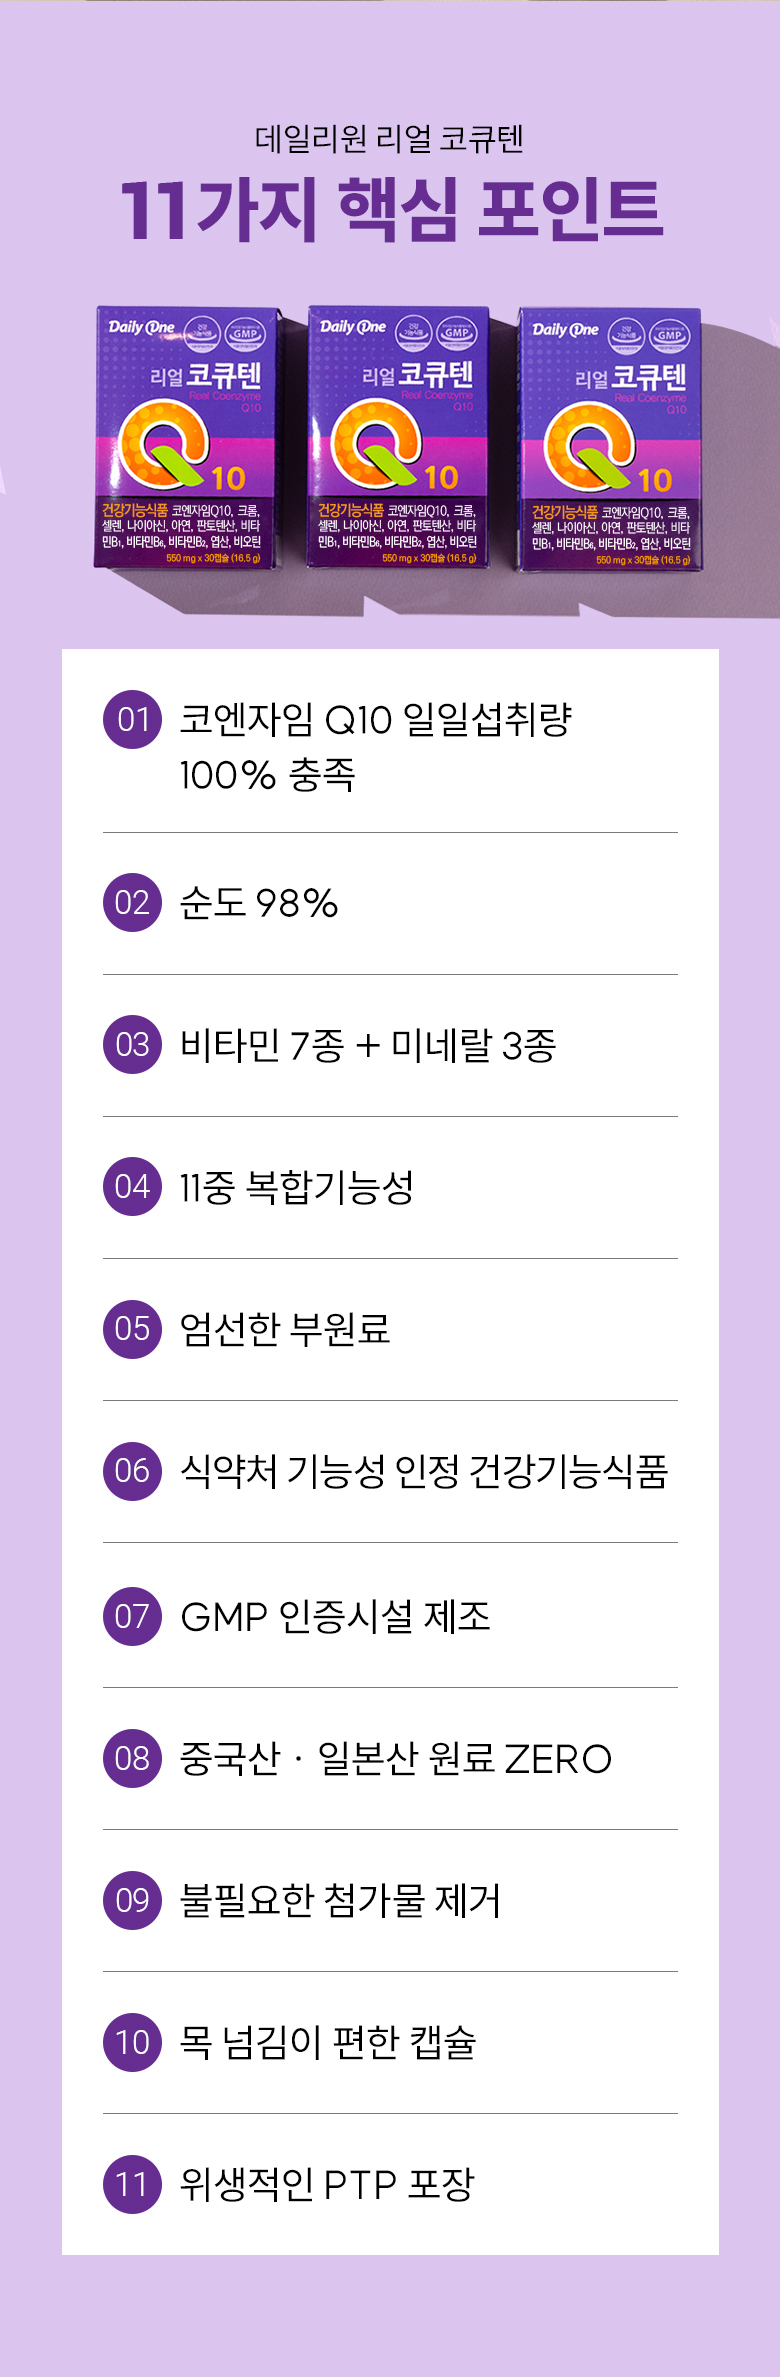The height and width of the screenshot is (2377, 780).
Task: Click the Q10 logo on the middle box
Action: (385, 447)
